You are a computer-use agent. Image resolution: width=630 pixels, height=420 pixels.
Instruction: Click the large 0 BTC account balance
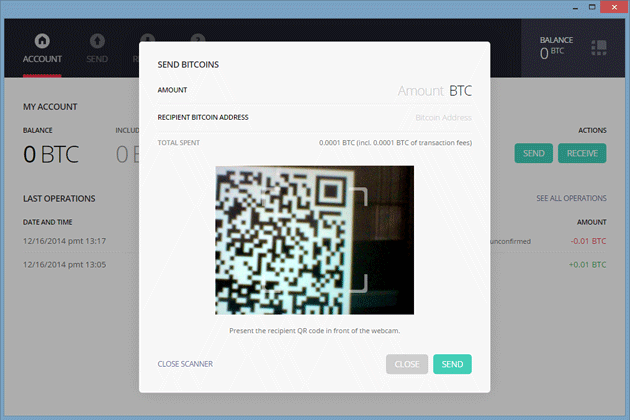[51, 154]
